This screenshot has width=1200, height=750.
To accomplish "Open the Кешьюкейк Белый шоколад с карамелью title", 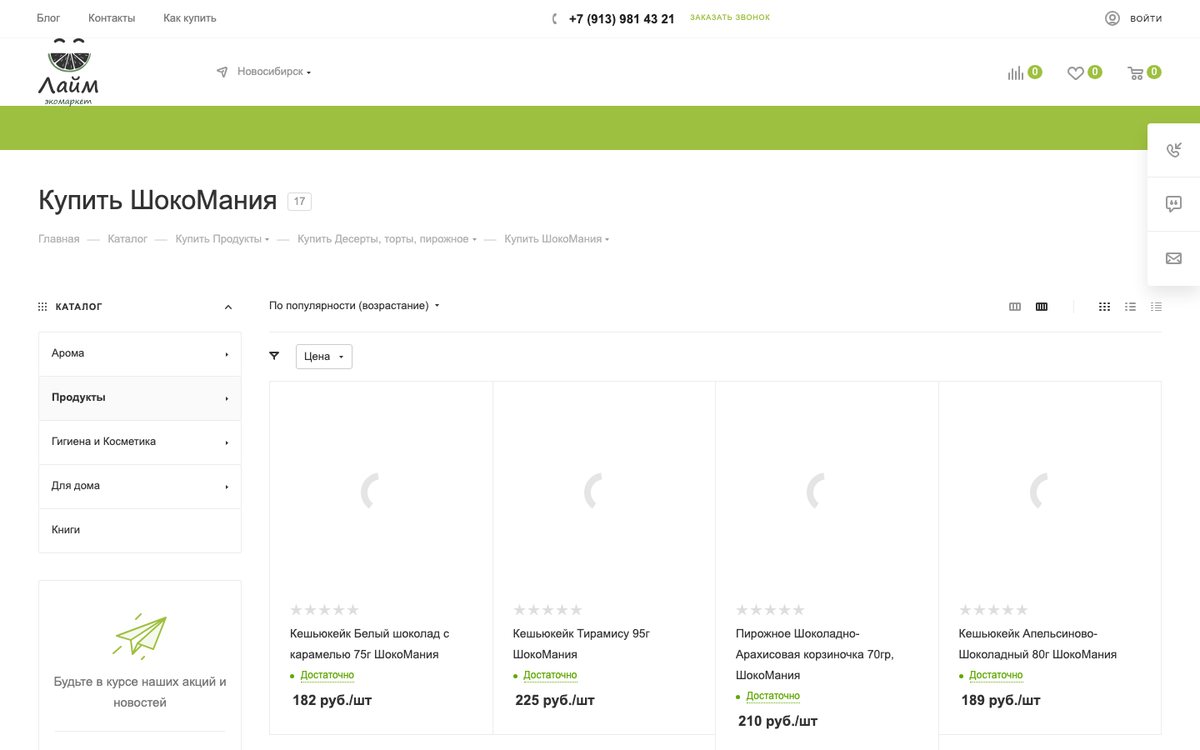I will click(x=369, y=644).
